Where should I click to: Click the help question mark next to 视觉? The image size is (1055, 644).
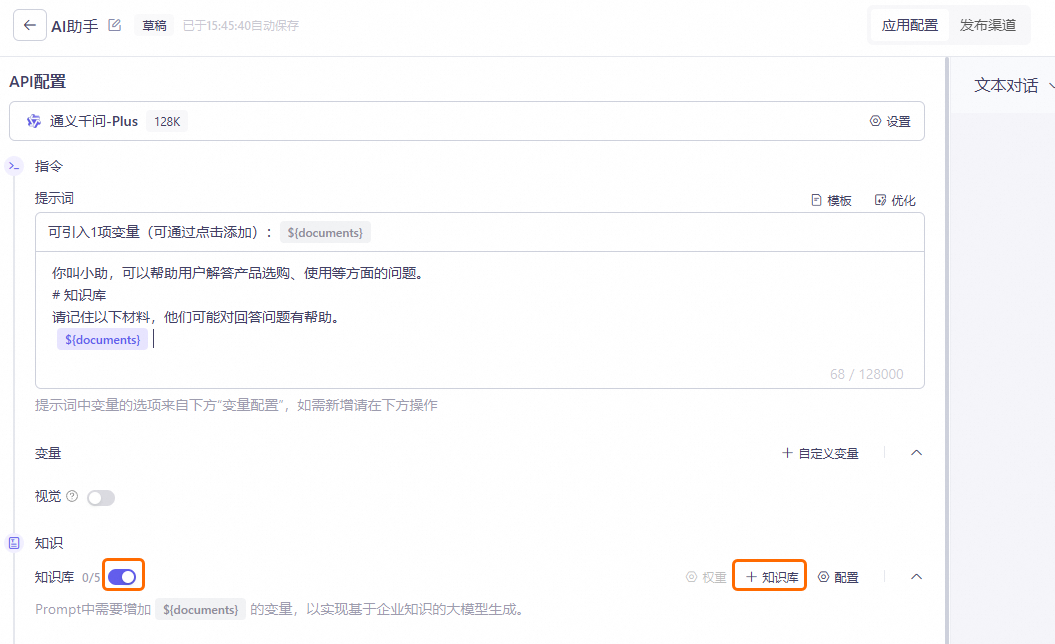70,497
